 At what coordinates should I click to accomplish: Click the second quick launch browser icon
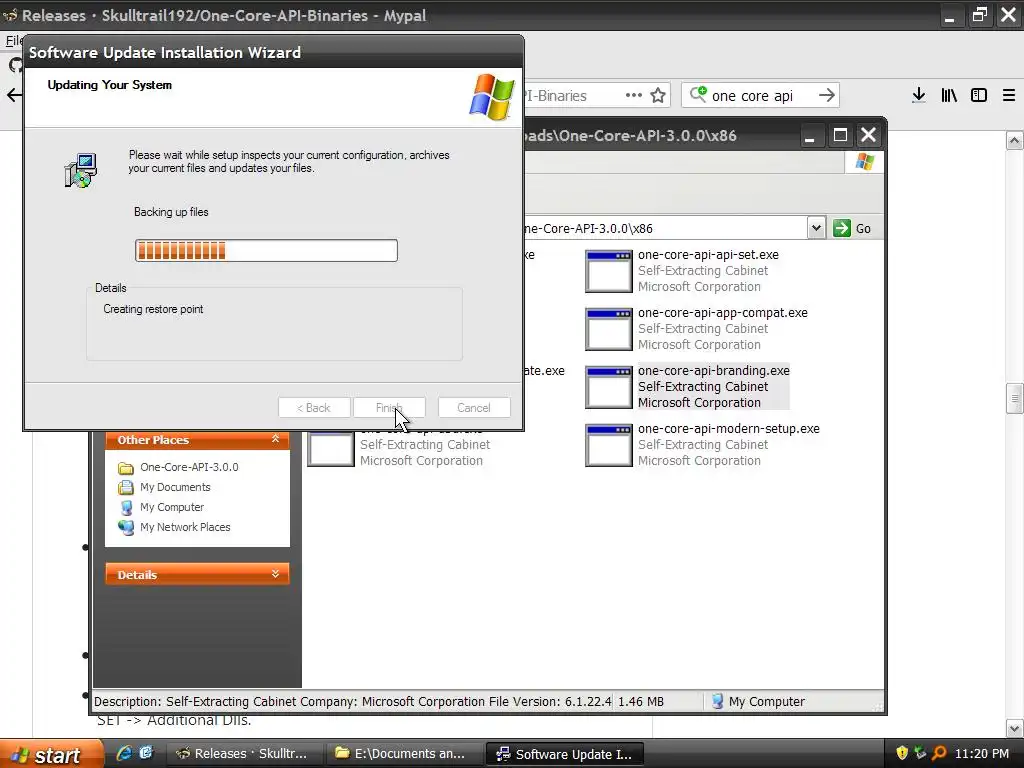tap(146, 753)
